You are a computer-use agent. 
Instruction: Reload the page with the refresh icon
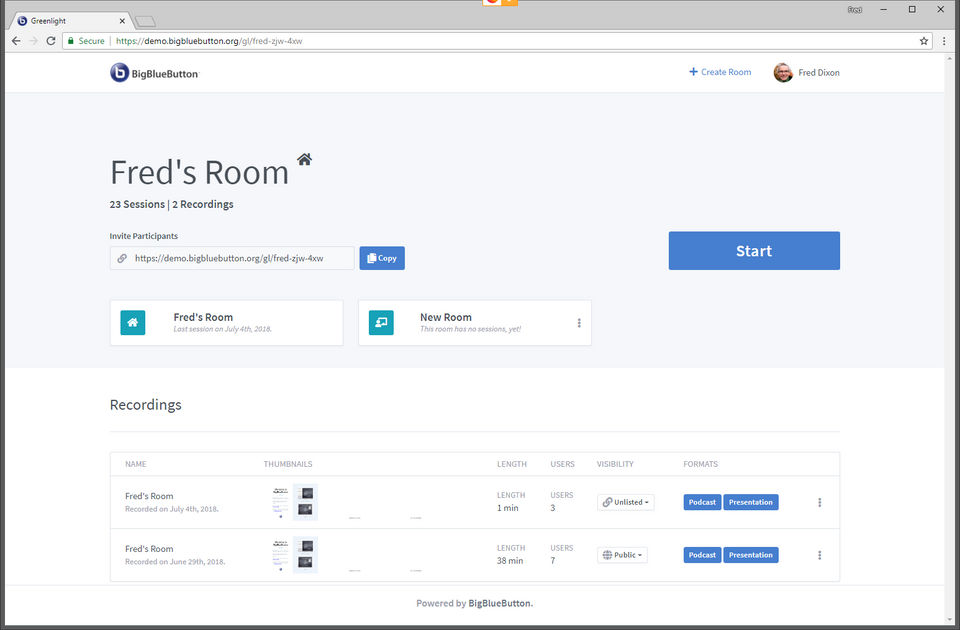[51, 41]
